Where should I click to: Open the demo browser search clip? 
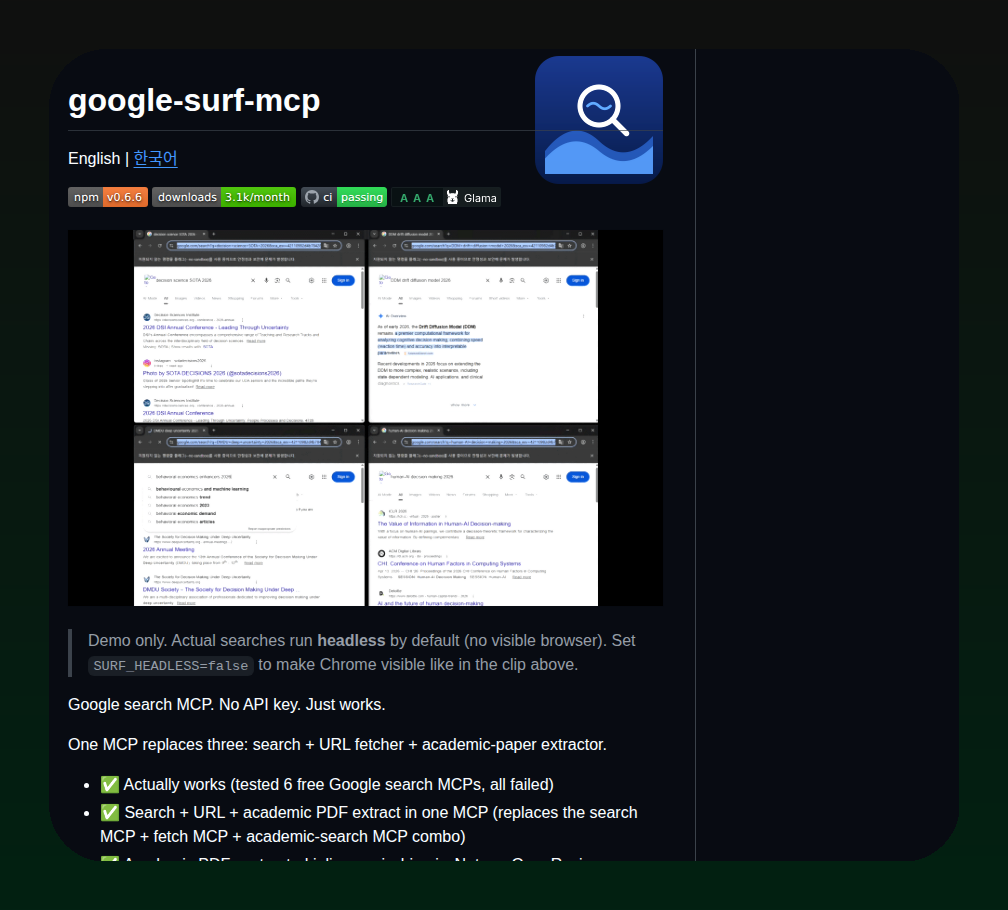tap(365, 418)
